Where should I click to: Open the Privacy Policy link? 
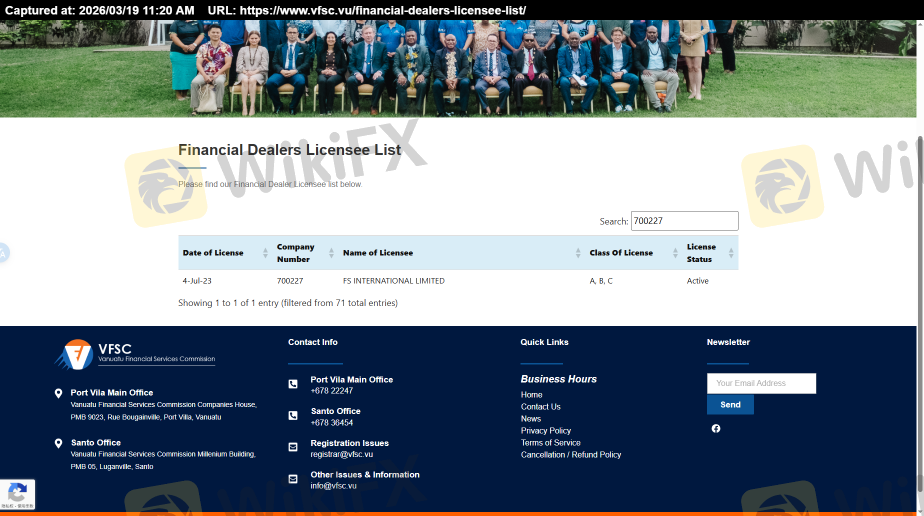[x=545, y=431]
